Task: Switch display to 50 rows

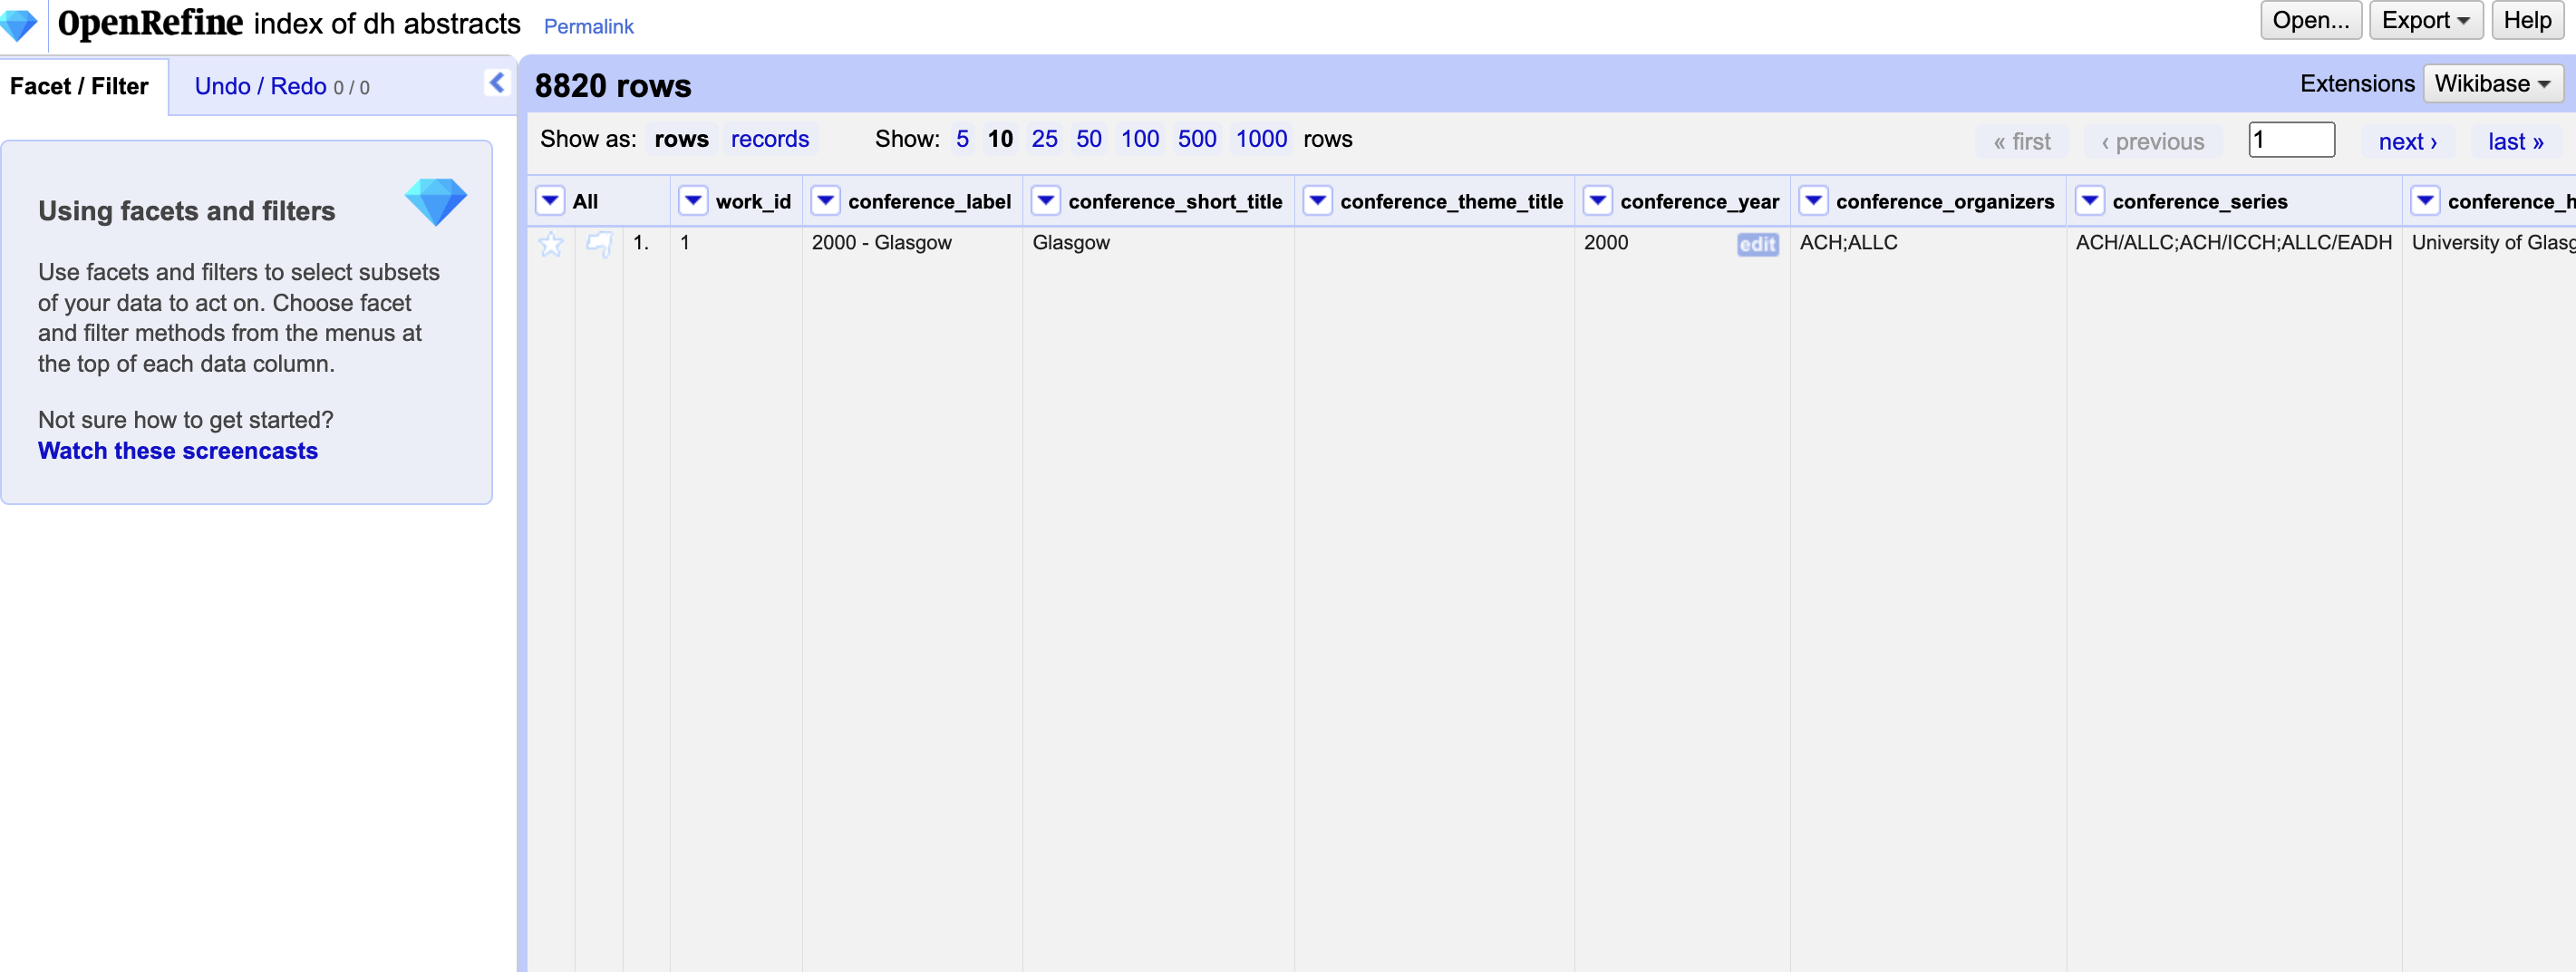Action: point(1089,139)
